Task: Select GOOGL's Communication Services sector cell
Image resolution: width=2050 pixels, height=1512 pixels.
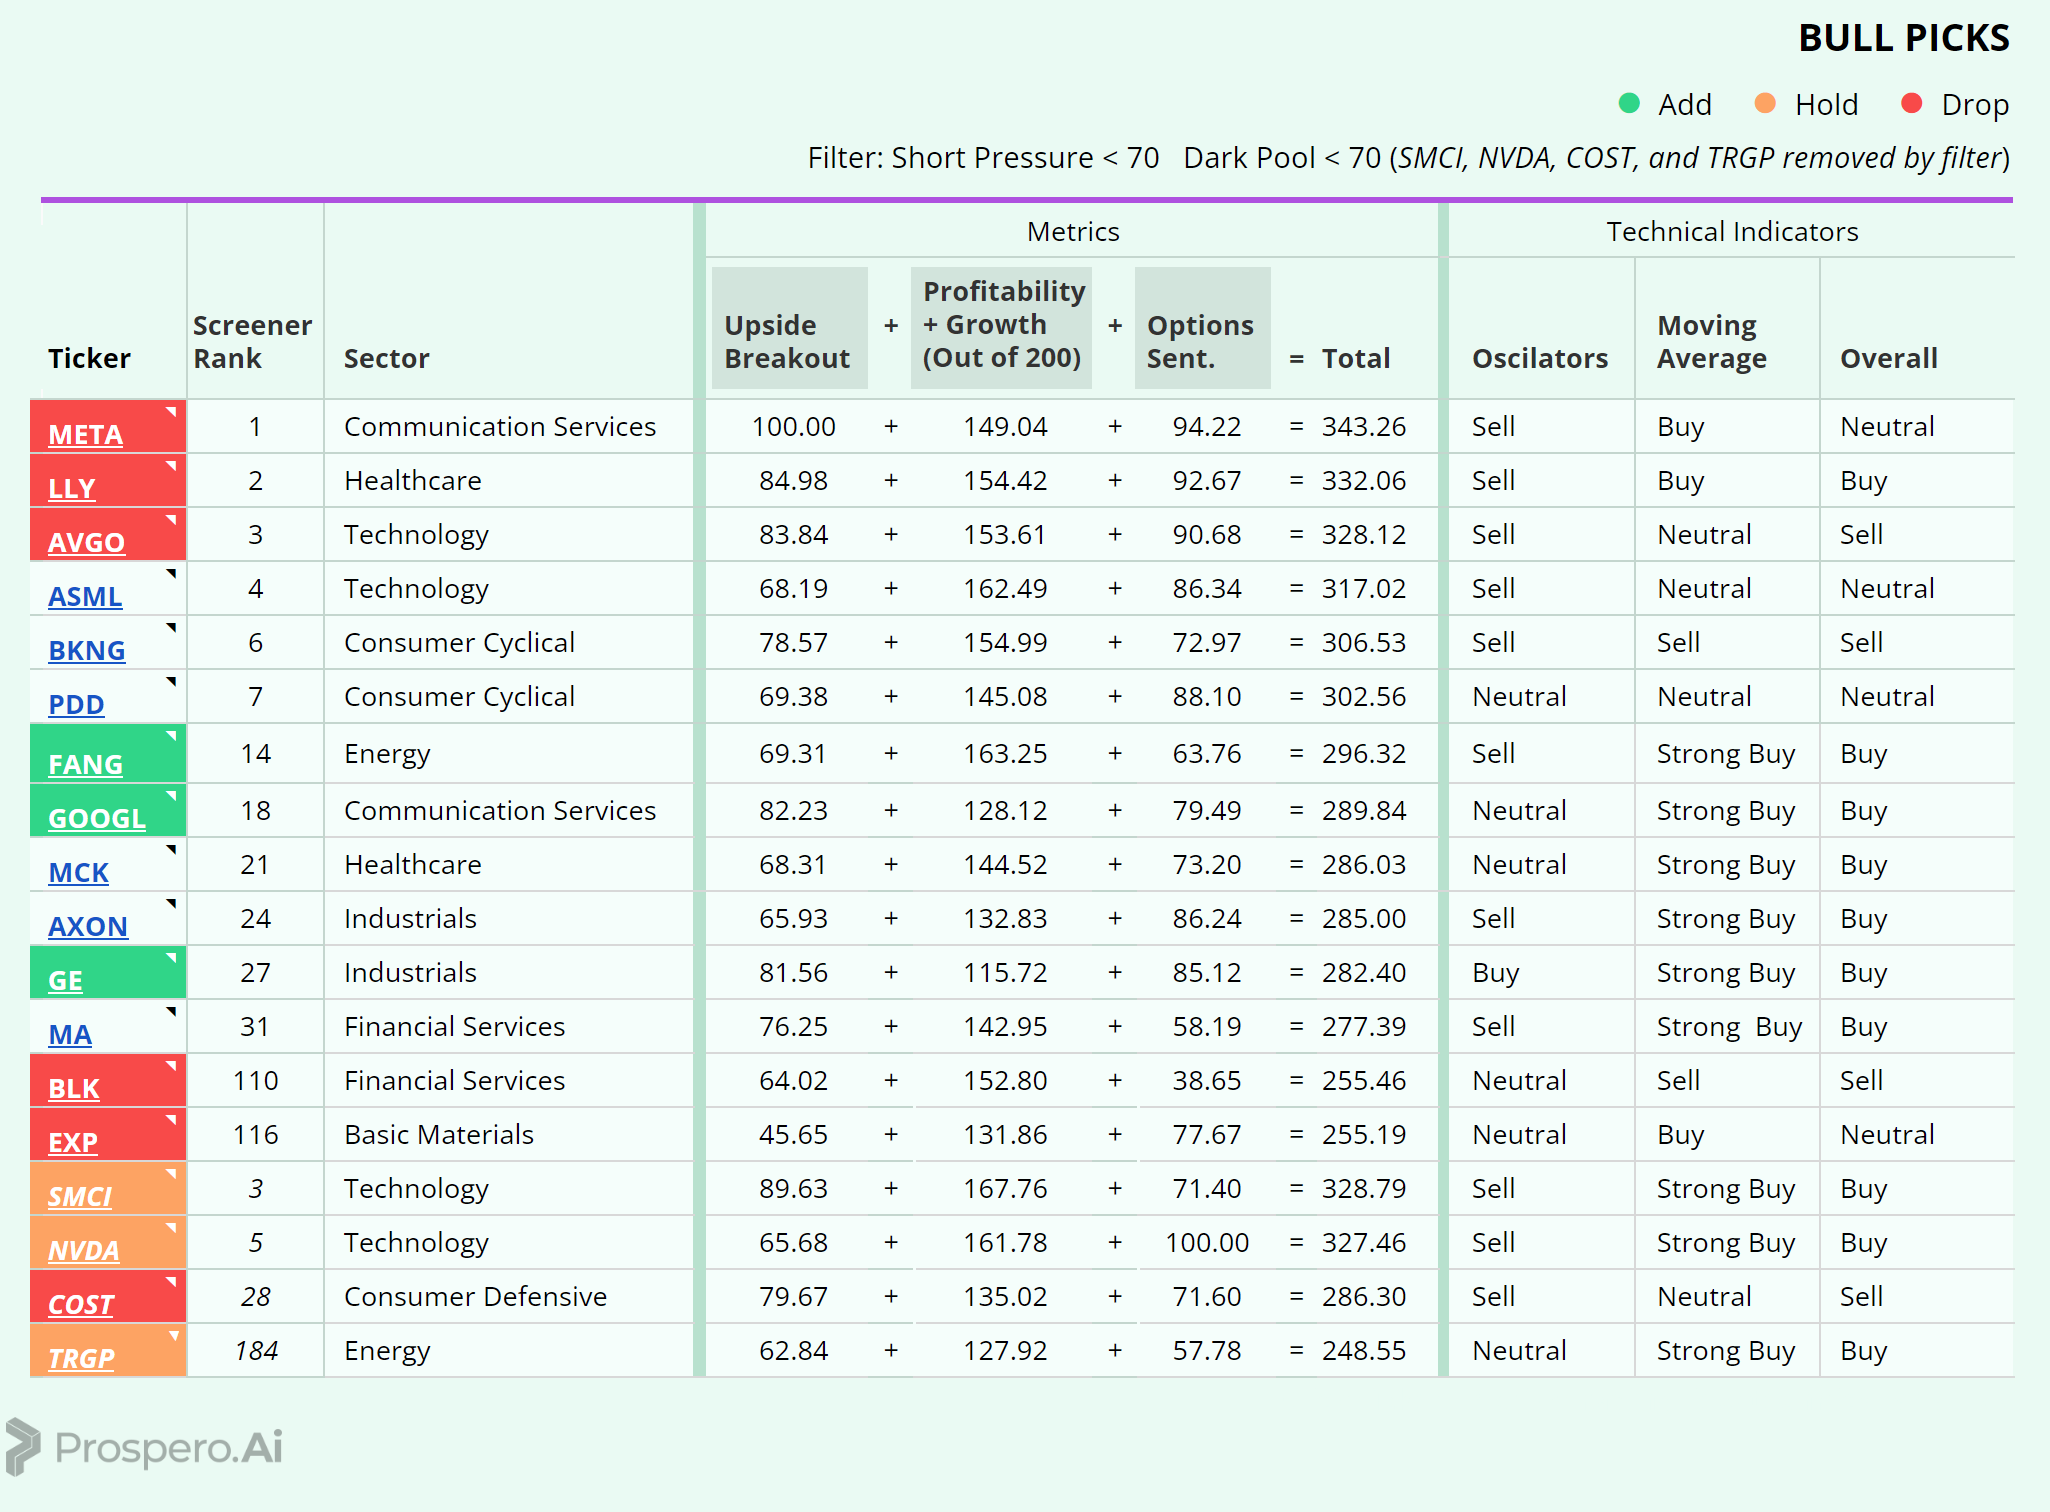Action: click(500, 811)
